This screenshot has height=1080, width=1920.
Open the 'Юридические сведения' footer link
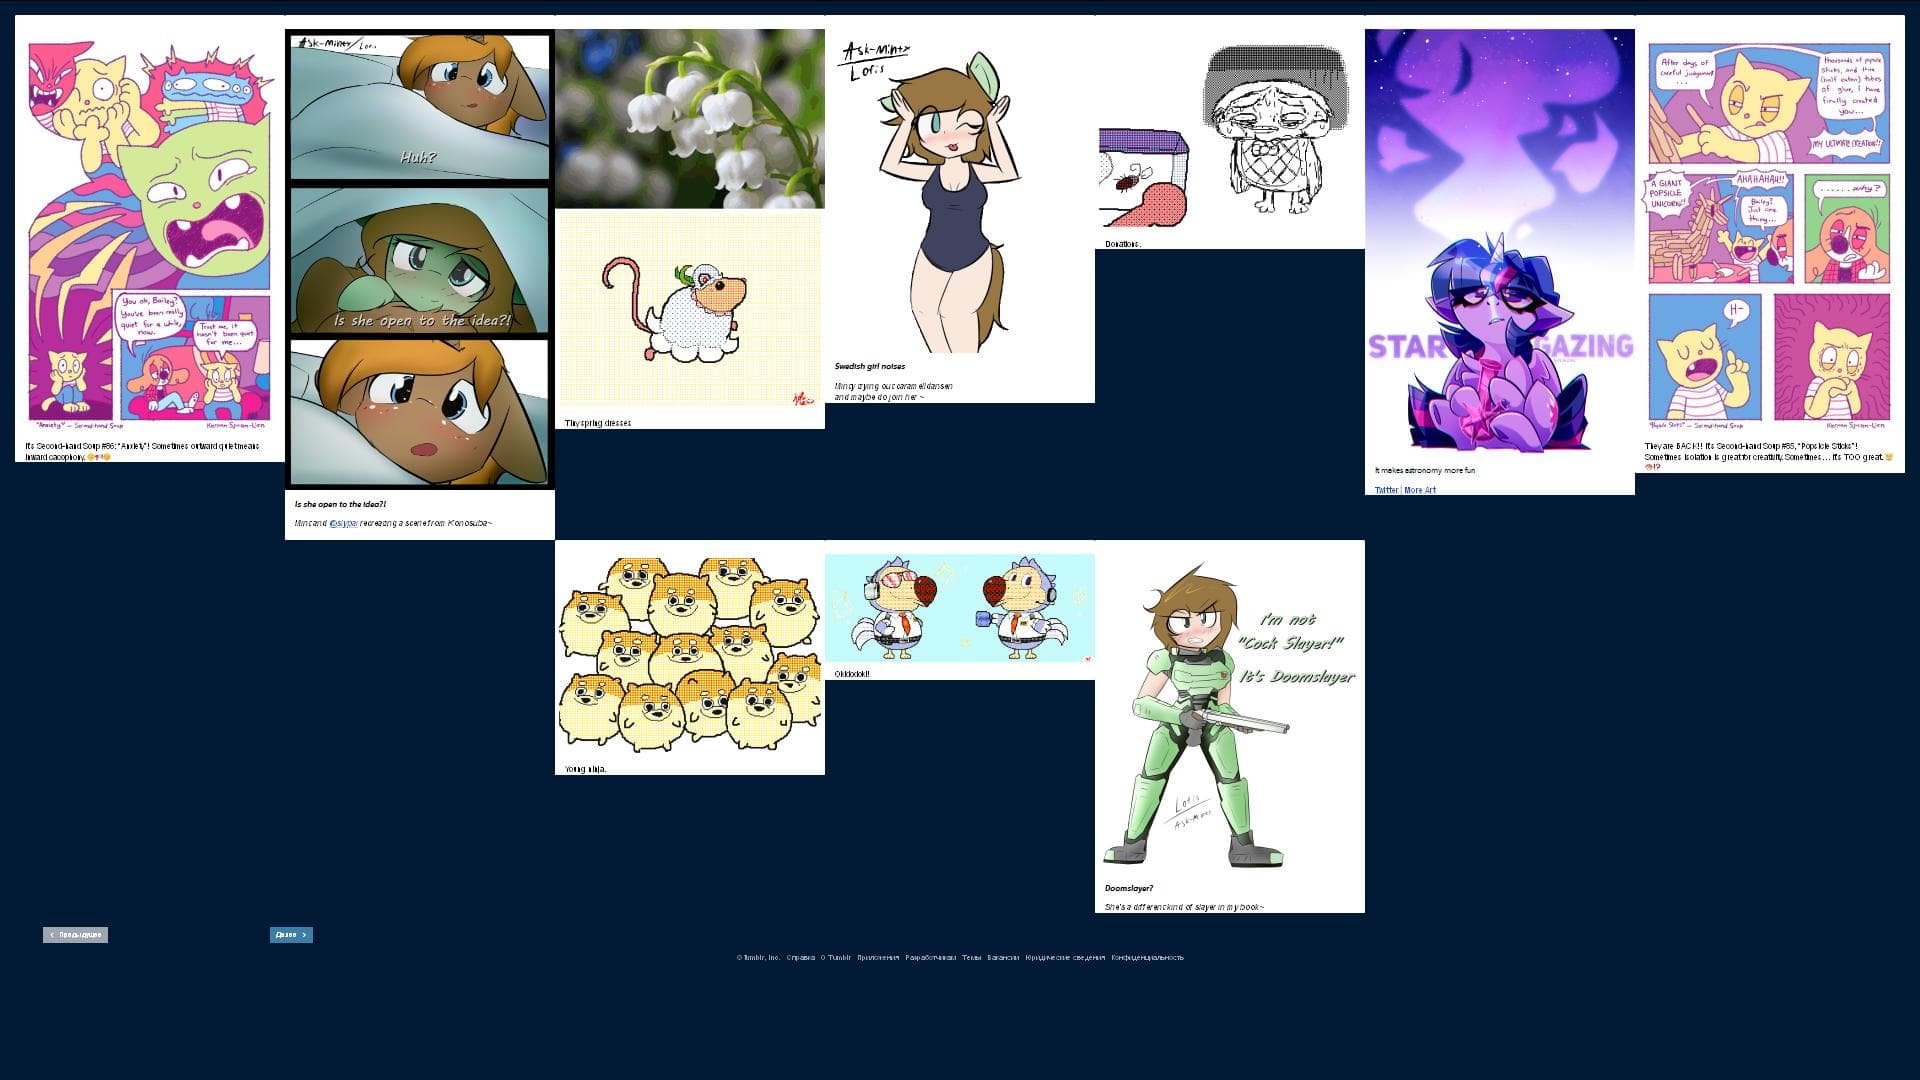tap(1065, 958)
